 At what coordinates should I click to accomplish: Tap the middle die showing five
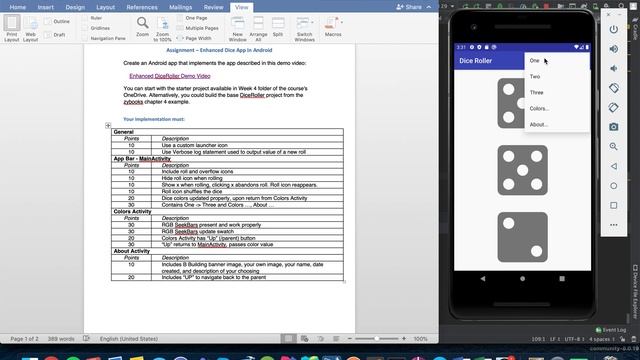click(522, 170)
